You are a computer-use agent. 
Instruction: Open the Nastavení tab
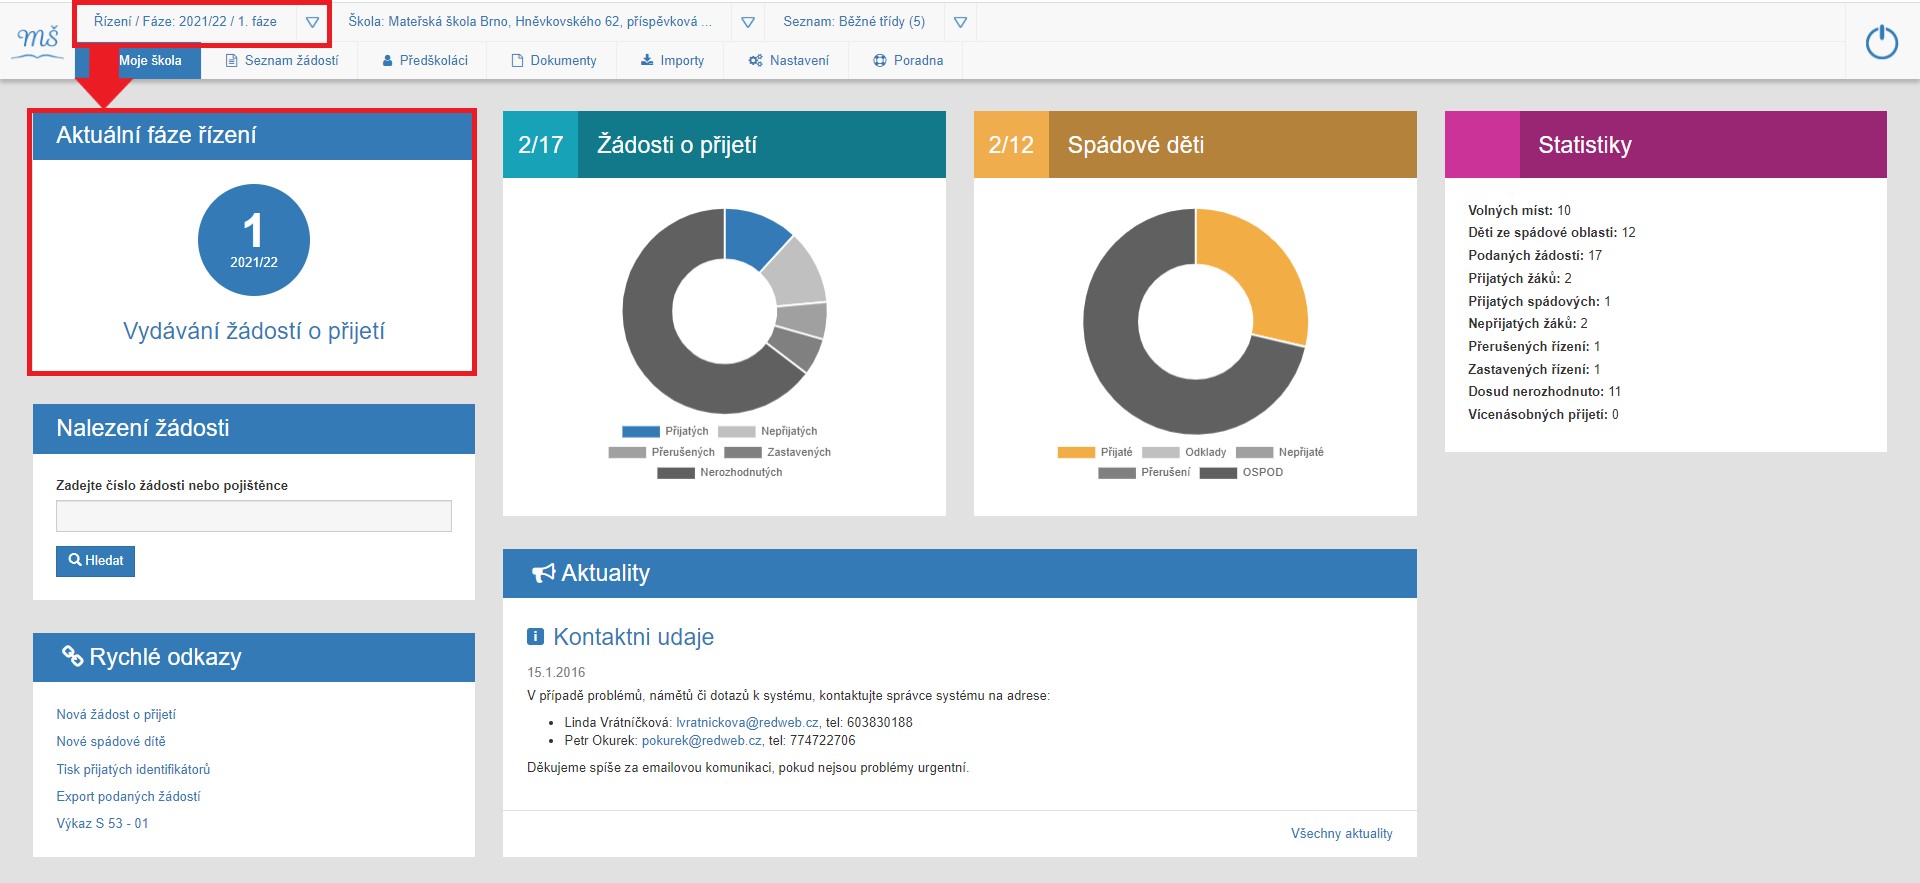coord(789,61)
